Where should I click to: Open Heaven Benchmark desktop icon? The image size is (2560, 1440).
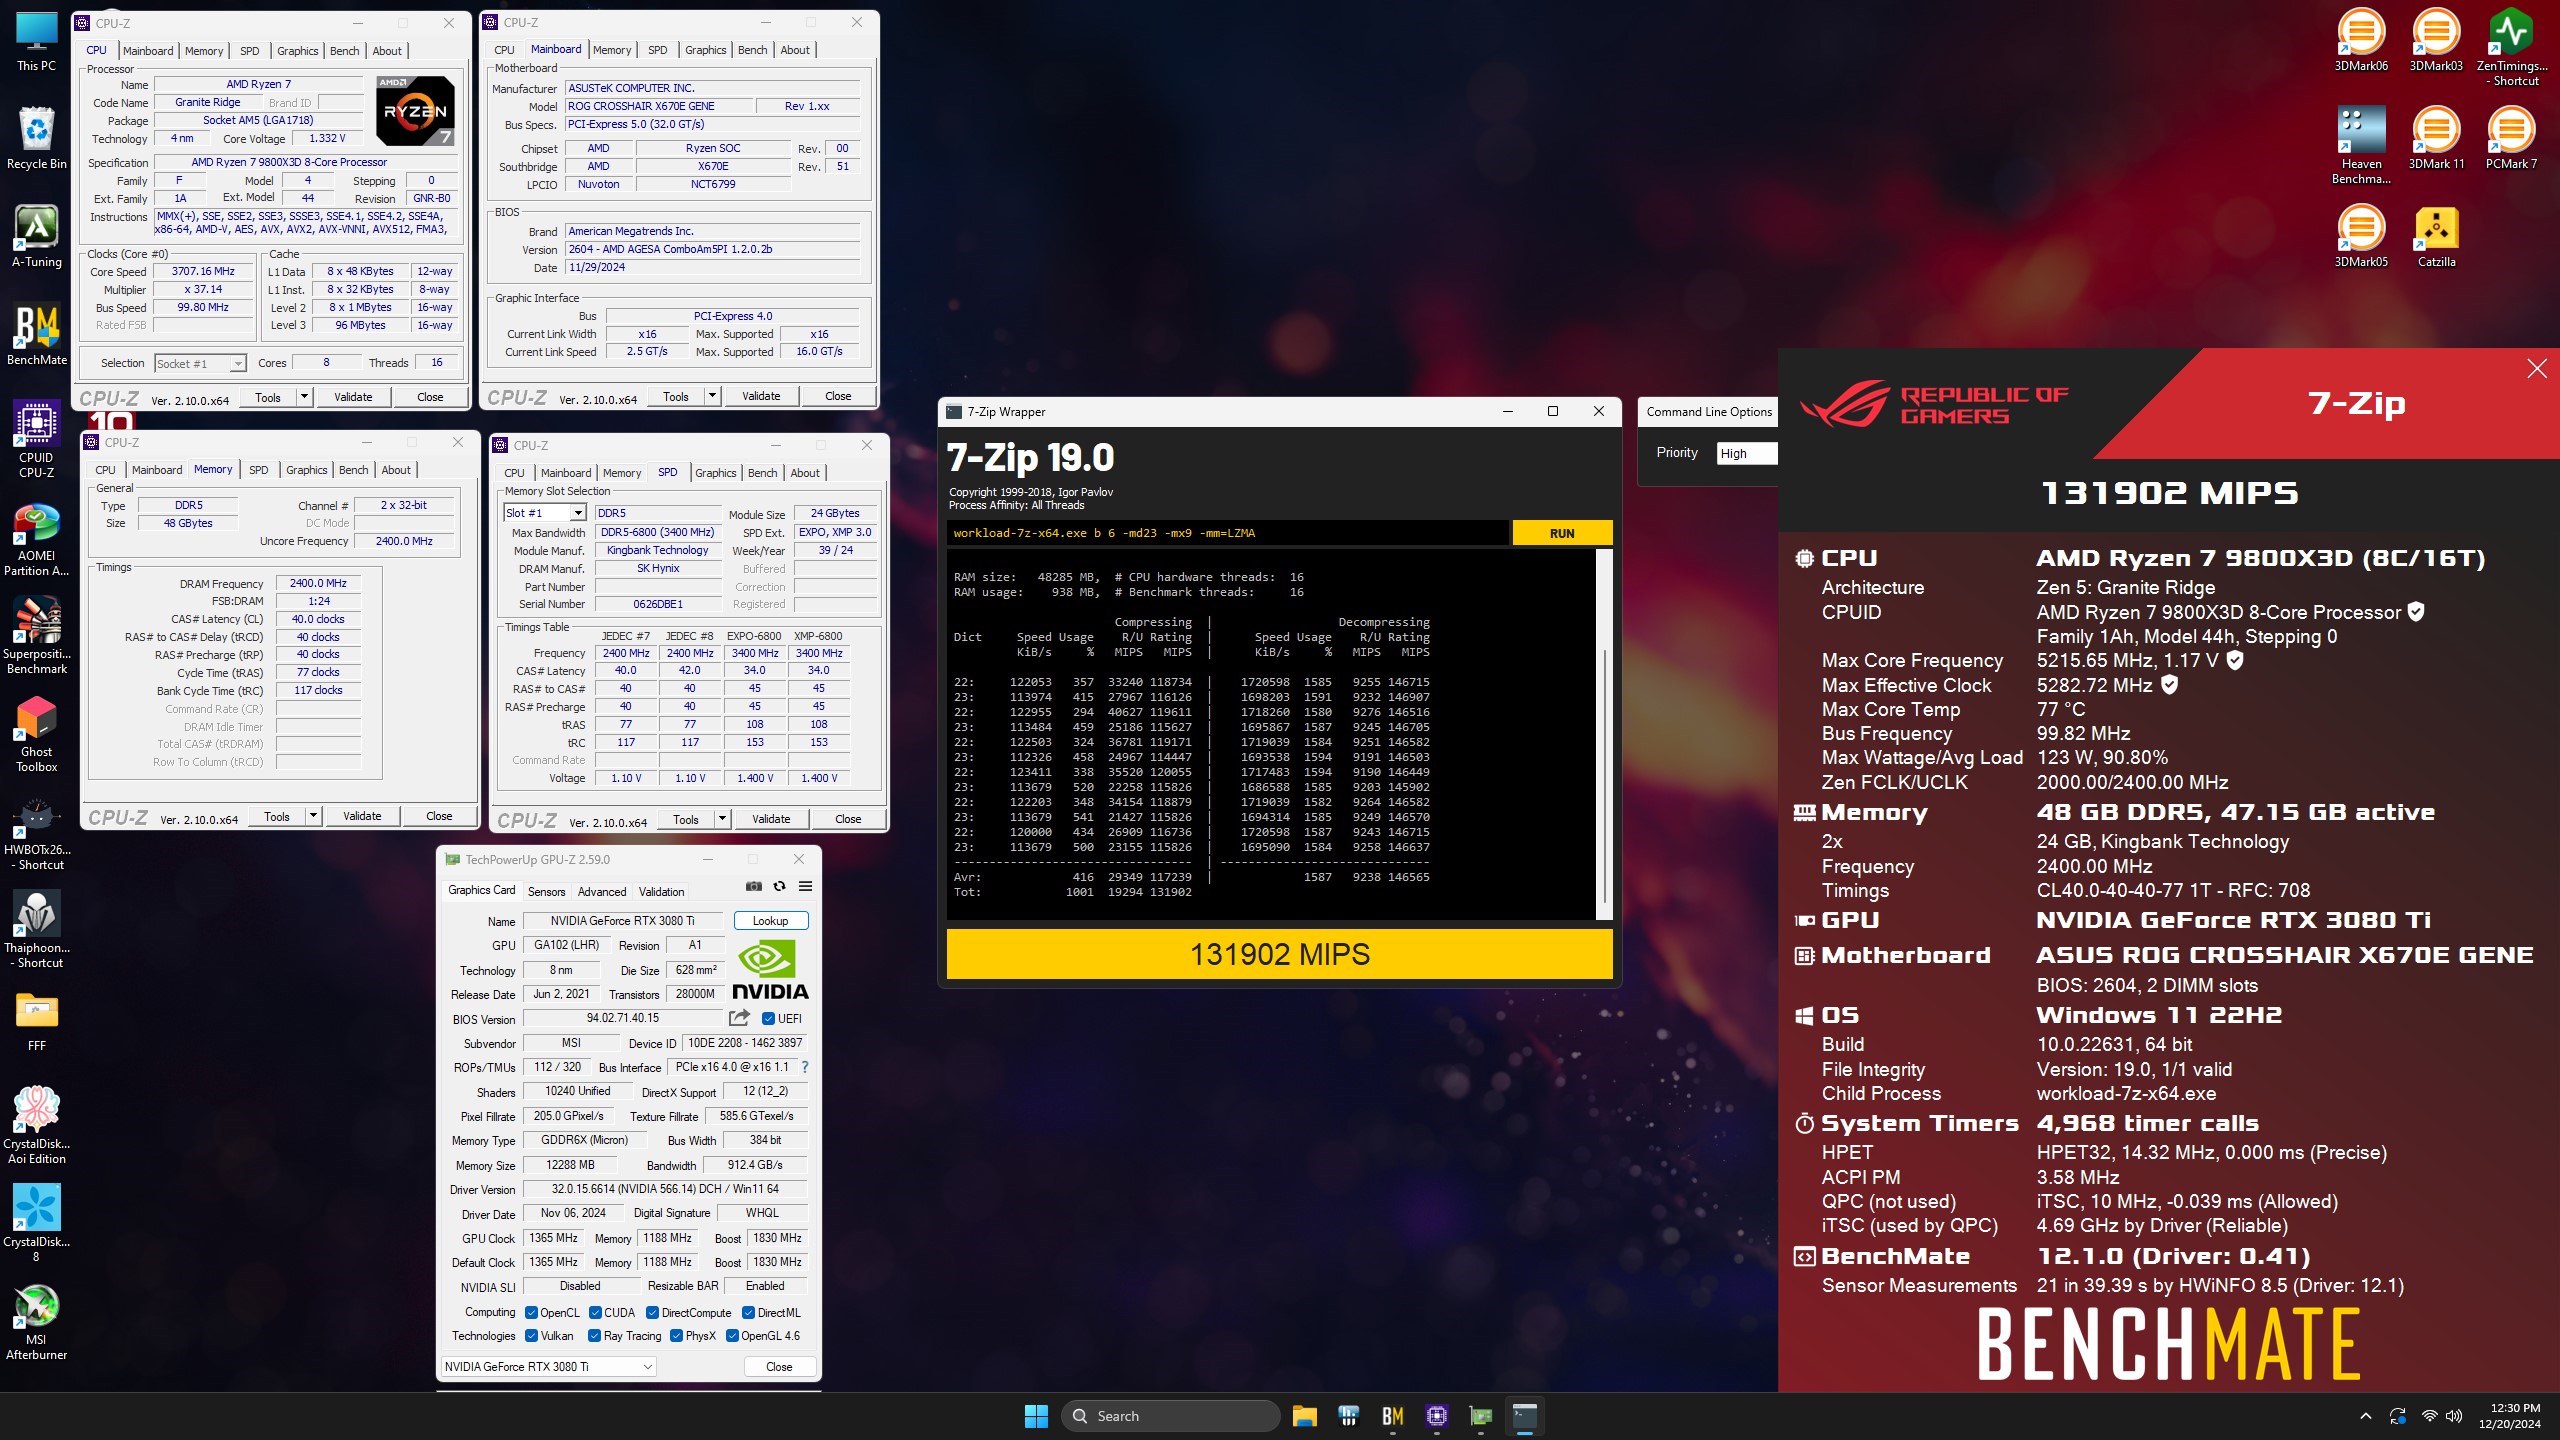click(x=2361, y=146)
